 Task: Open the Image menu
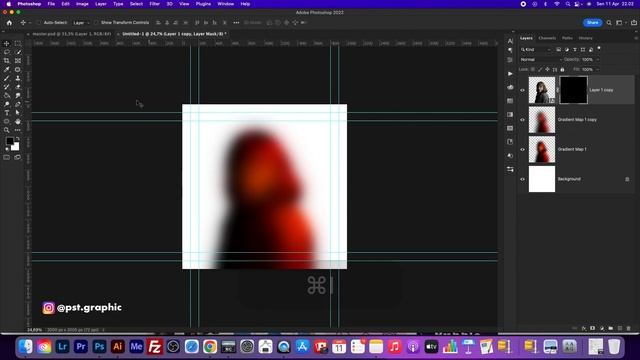pos(82,4)
